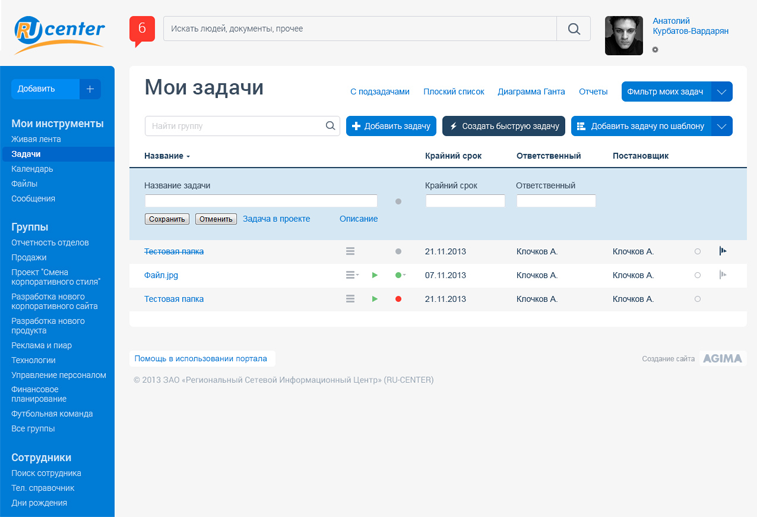Open Календарь in sidebar
The width and height of the screenshot is (757, 517).
click(x=32, y=169)
